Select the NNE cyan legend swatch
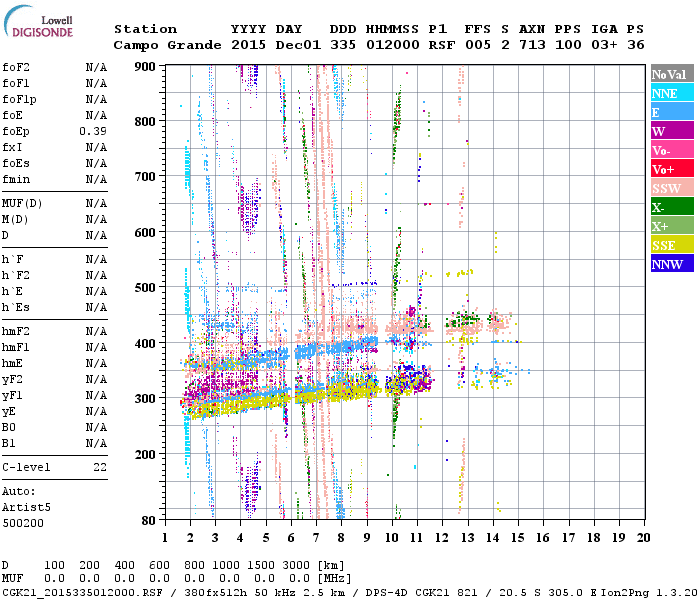This screenshot has width=700, height=600. 672,93
